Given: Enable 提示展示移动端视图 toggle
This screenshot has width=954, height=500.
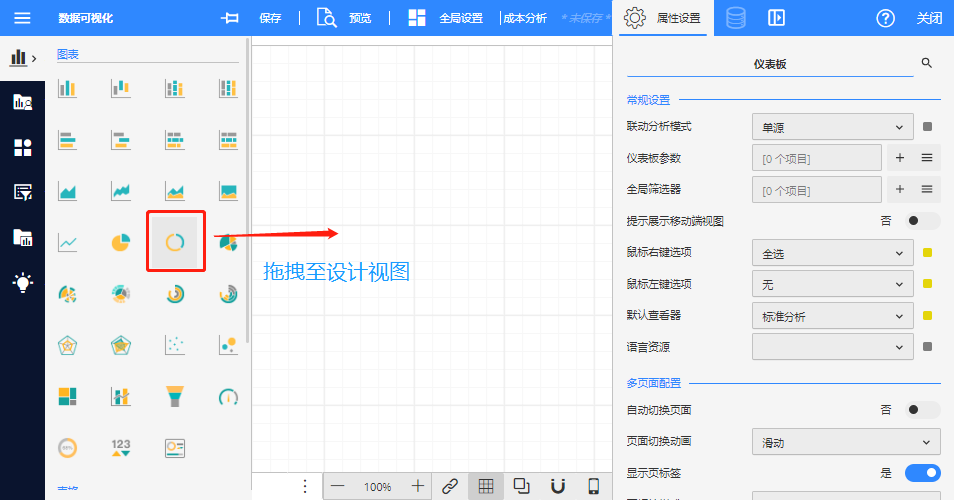Looking at the screenshot, I should (922, 221).
